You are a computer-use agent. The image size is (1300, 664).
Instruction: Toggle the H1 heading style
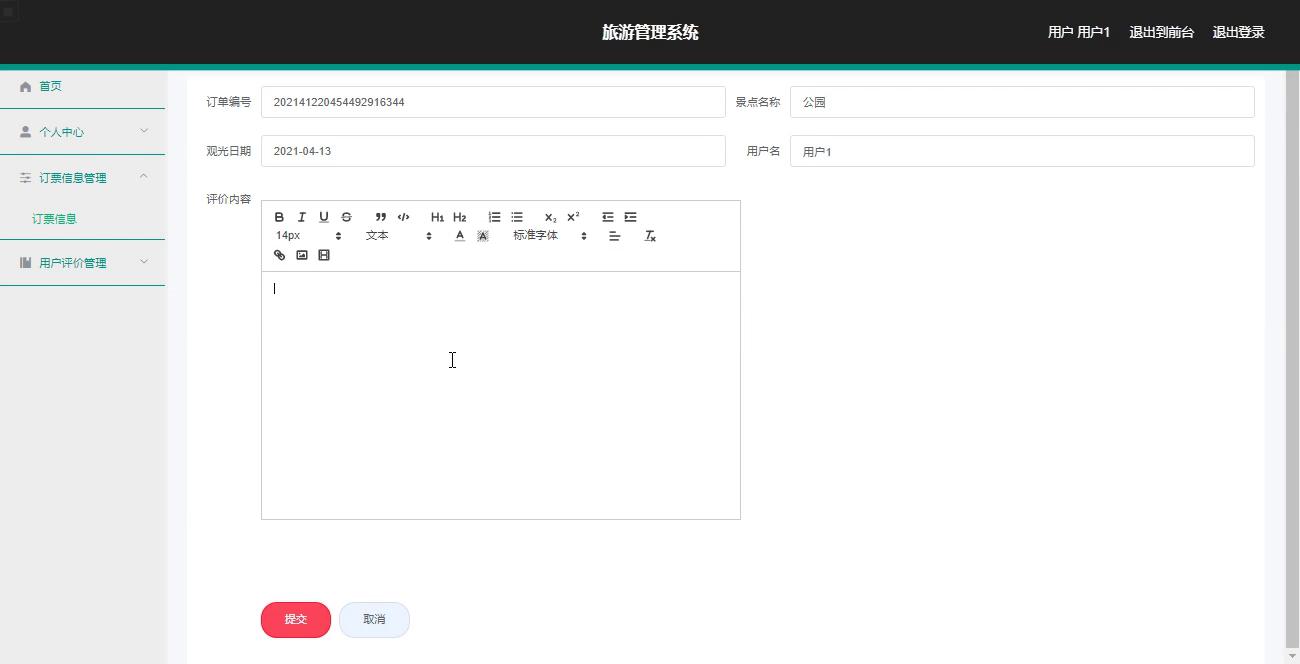pos(437,217)
